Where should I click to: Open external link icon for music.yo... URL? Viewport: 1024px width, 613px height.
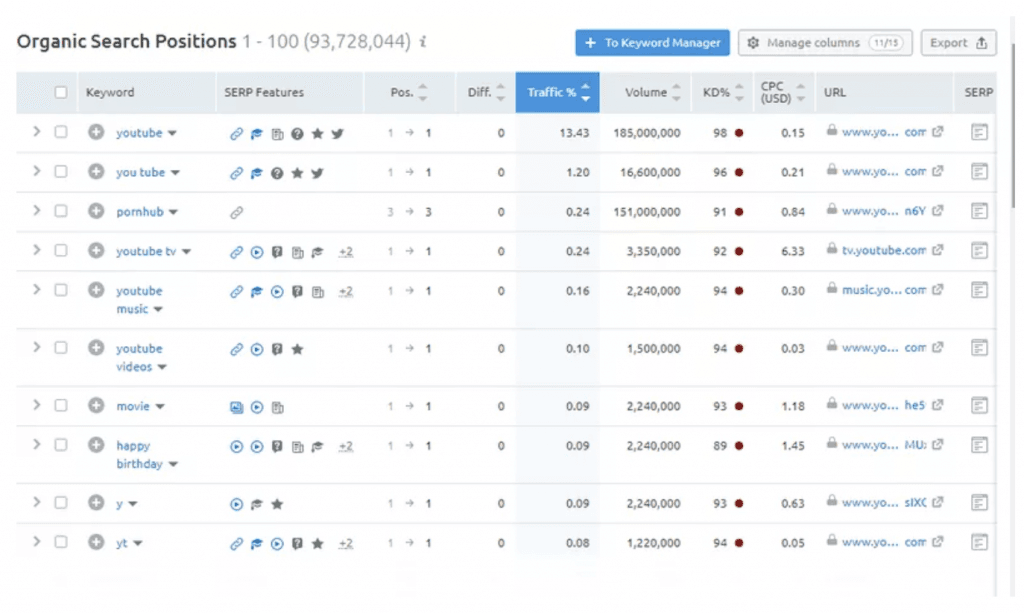pos(938,289)
